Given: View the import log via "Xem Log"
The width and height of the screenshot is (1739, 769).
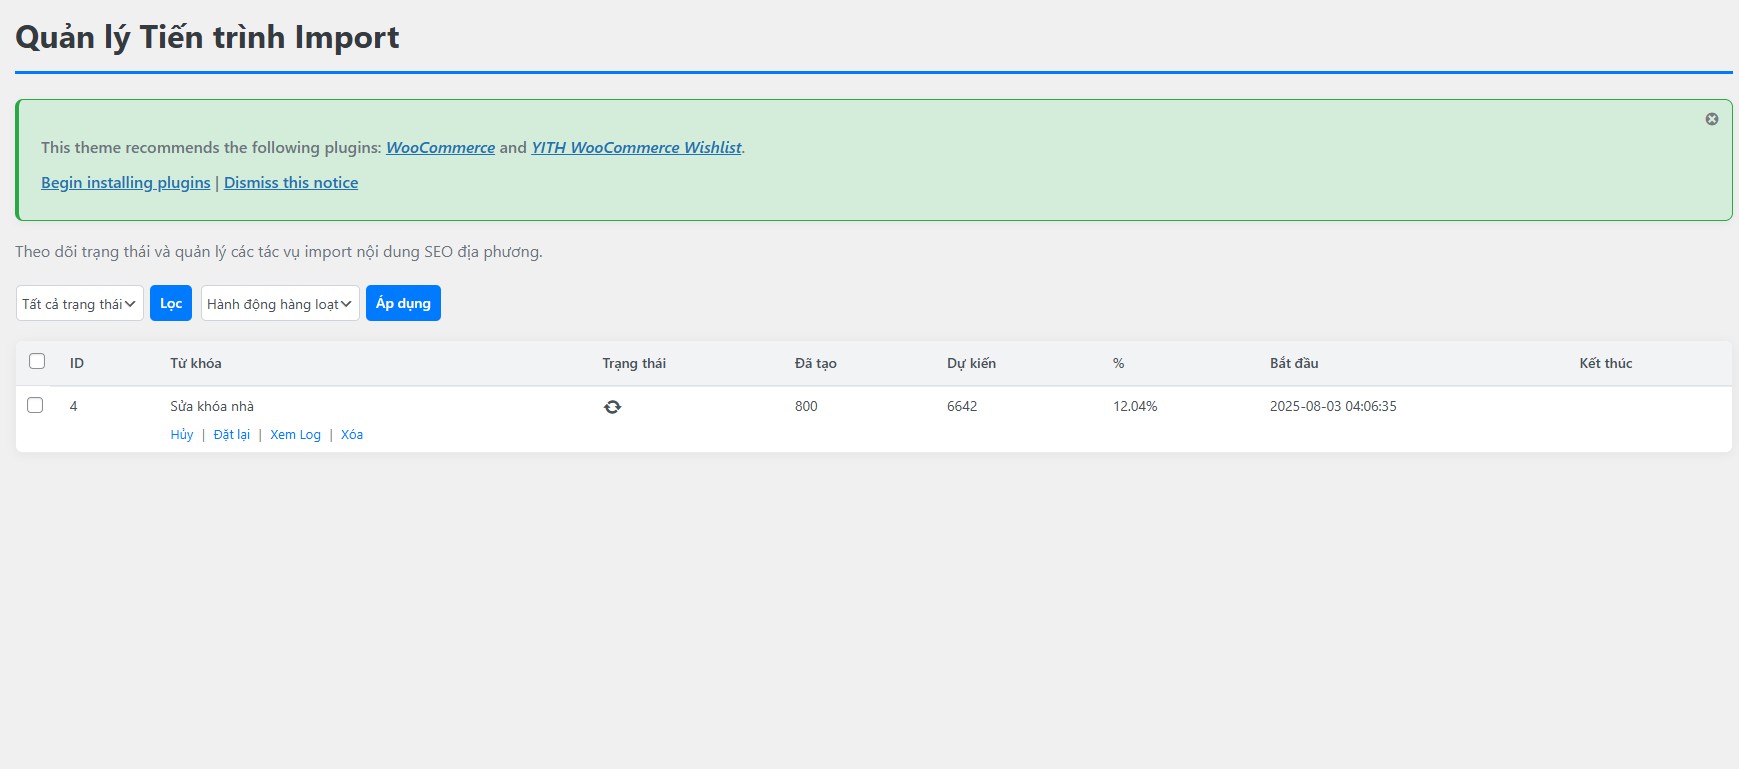Looking at the screenshot, I should (295, 435).
